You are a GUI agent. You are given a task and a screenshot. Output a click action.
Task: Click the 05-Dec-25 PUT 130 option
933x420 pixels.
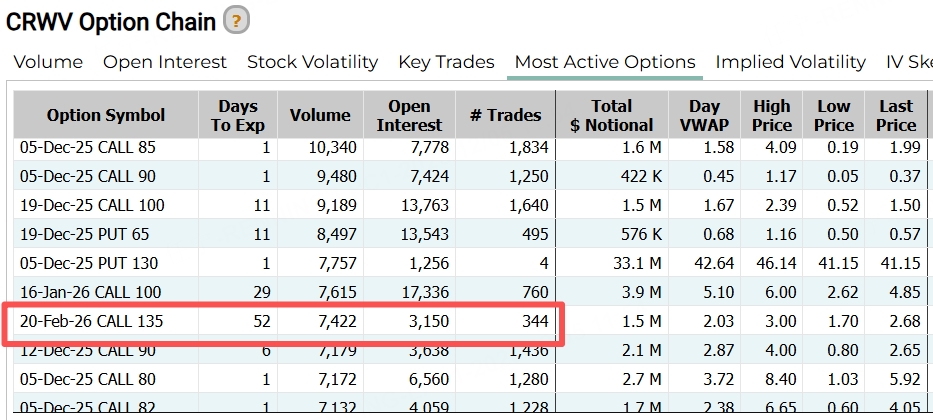coord(89,263)
